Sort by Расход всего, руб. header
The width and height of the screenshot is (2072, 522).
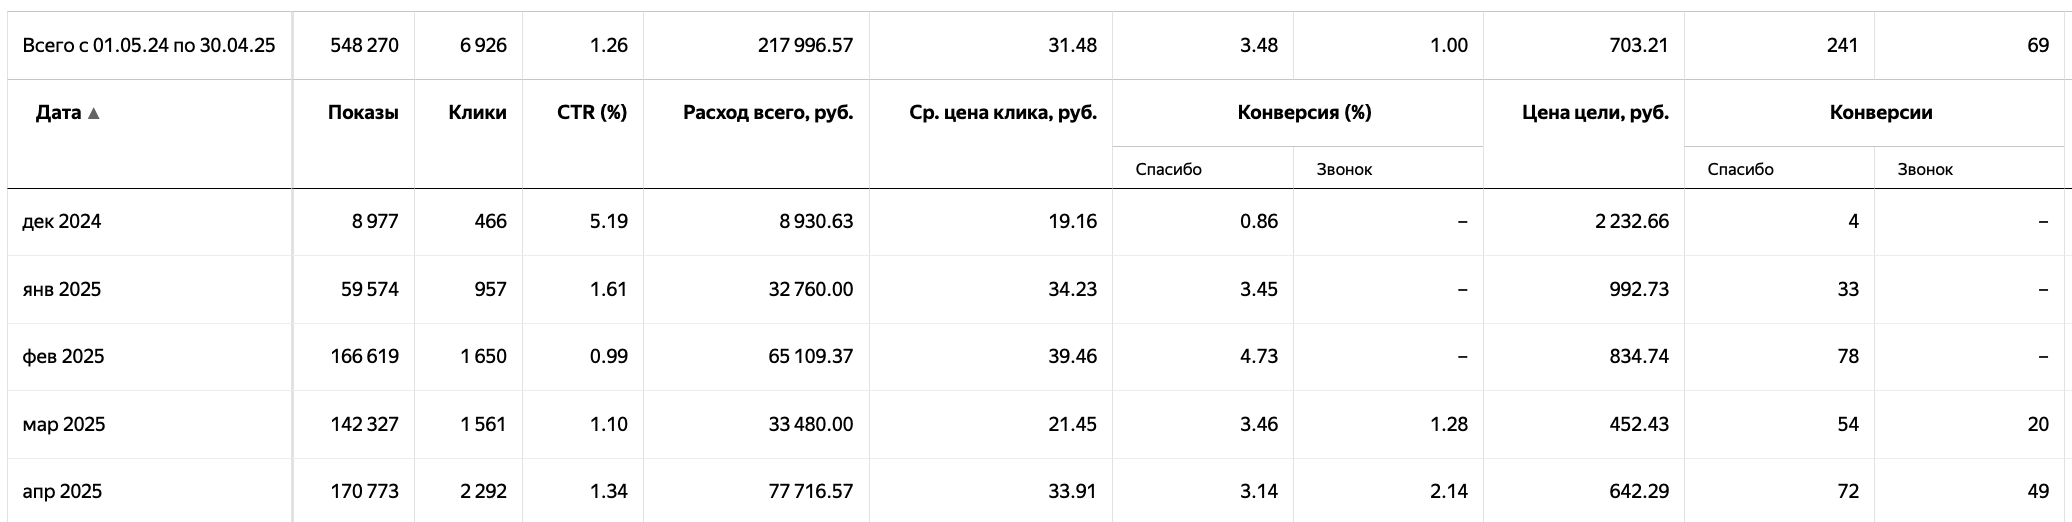768,113
